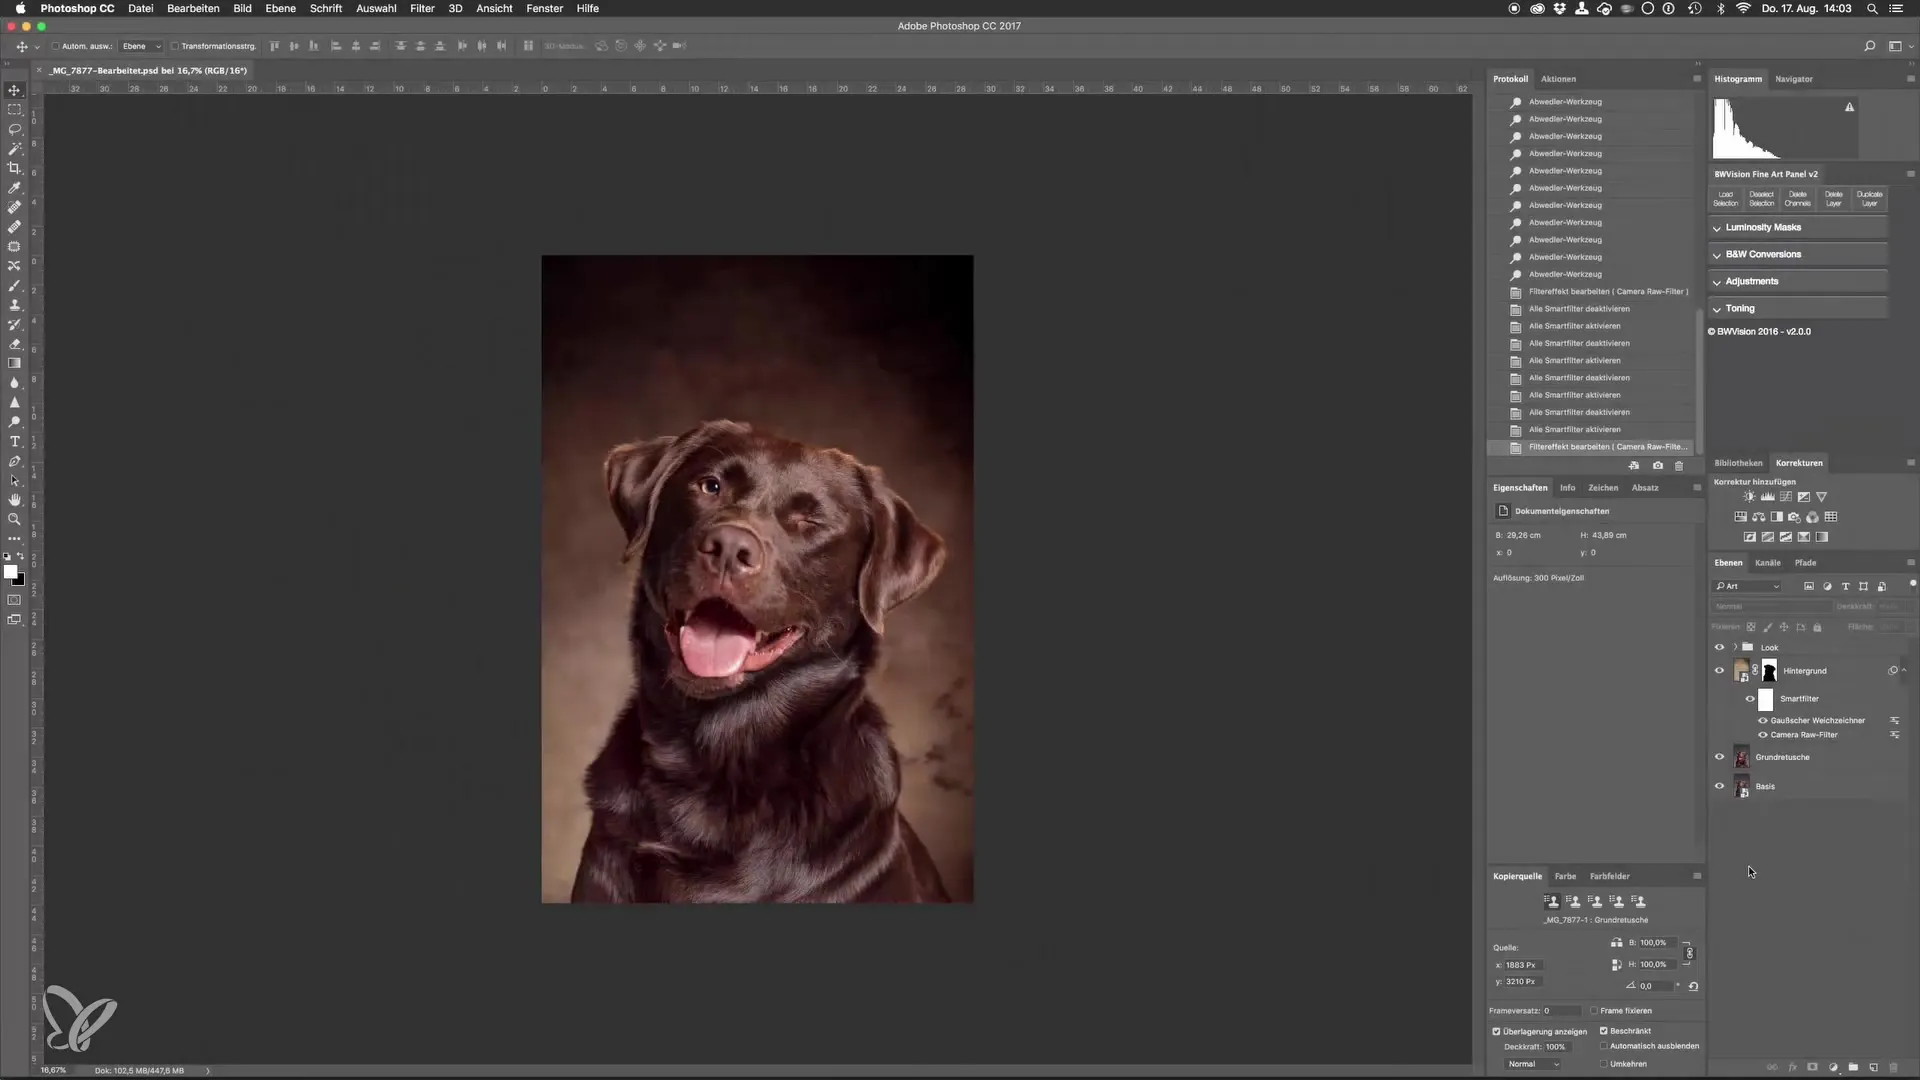Image resolution: width=1920 pixels, height=1080 pixels.
Task: Delete current state in Protokoll panel
Action: pos(1679,466)
